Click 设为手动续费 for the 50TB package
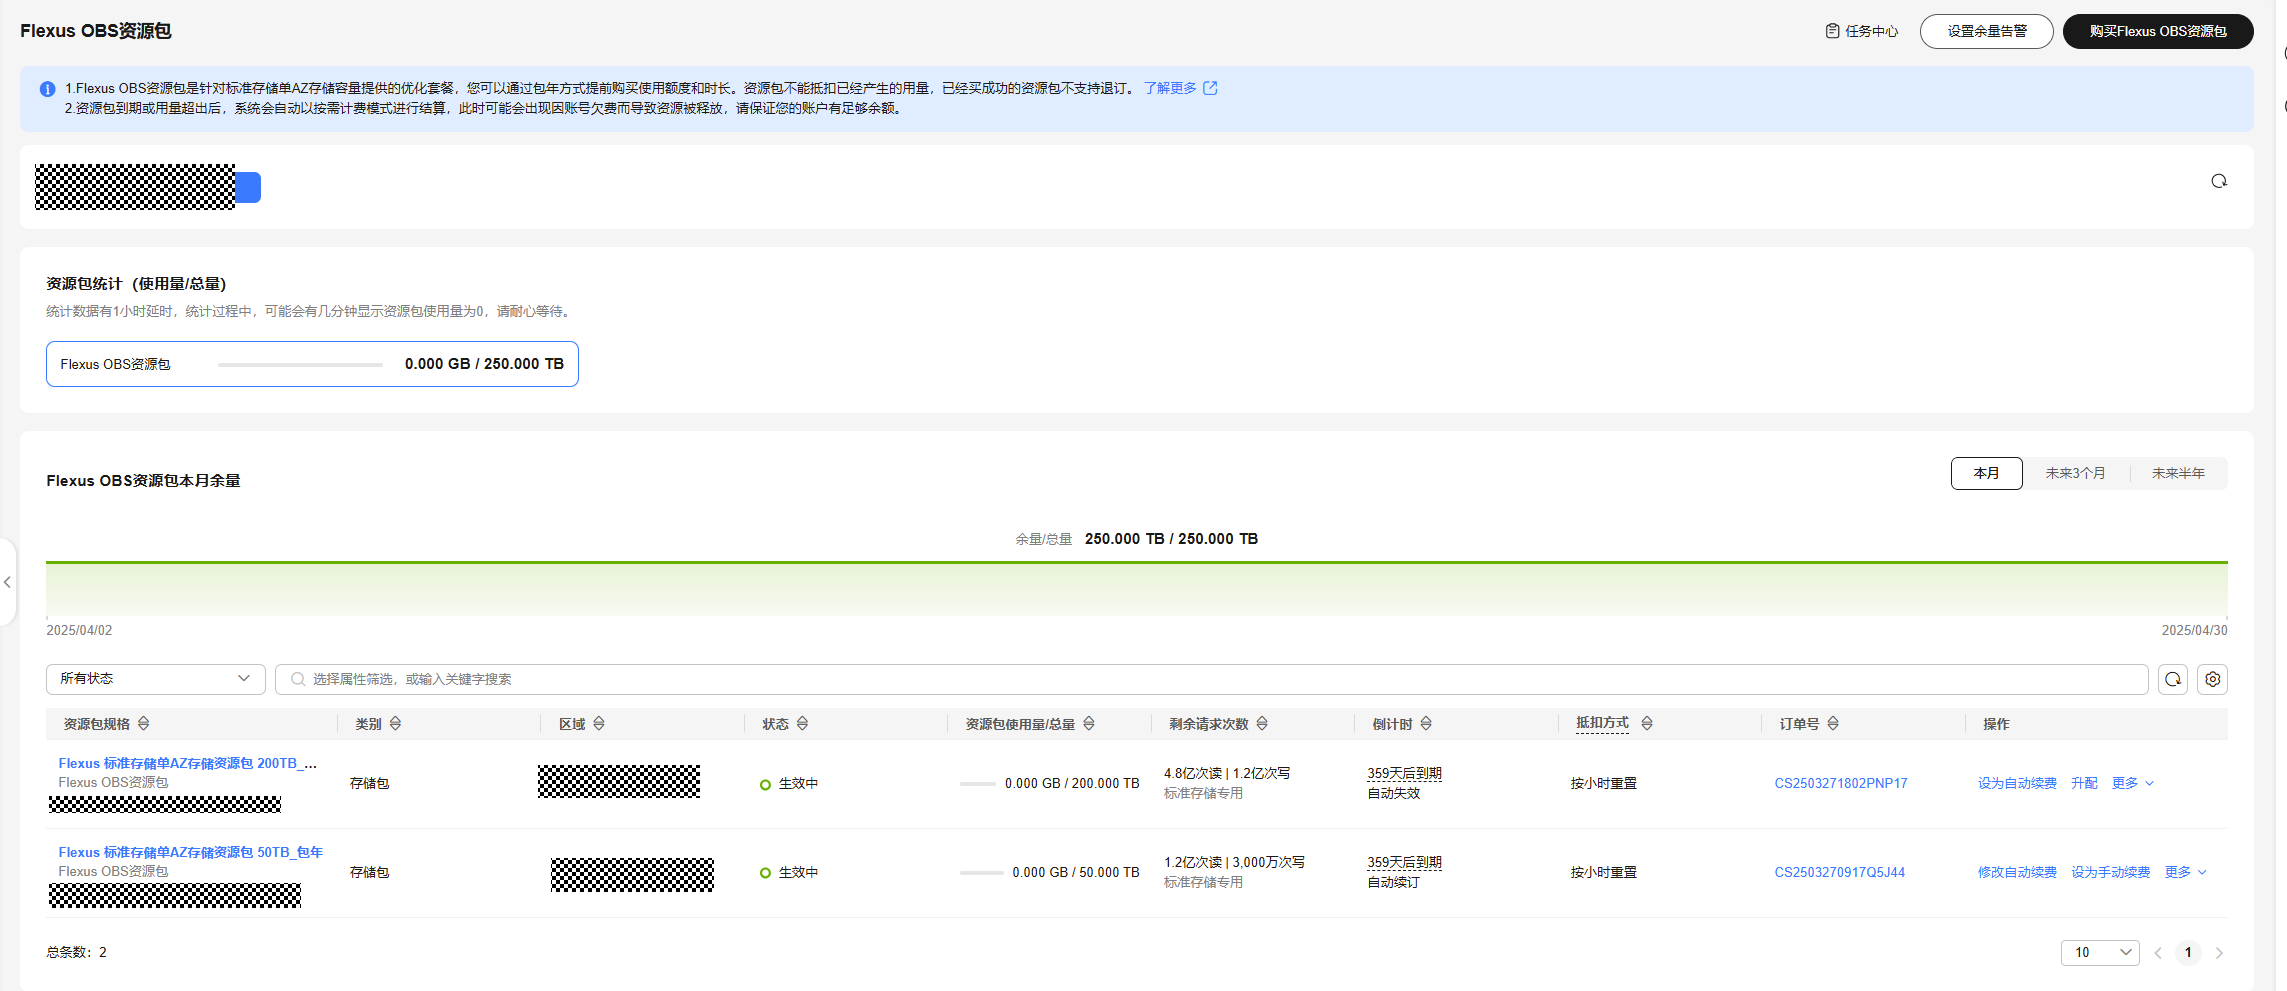 coord(2110,872)
